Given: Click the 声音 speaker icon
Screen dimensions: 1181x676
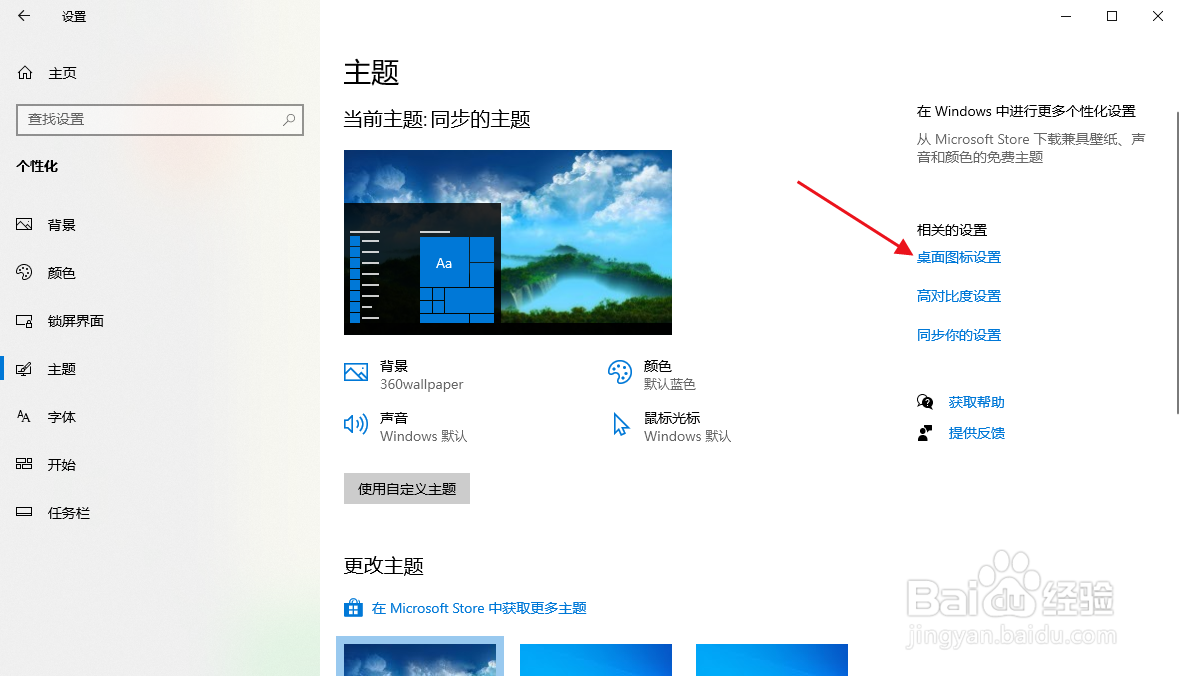Looking at the screenshot, I should click(x=356, y=425).
